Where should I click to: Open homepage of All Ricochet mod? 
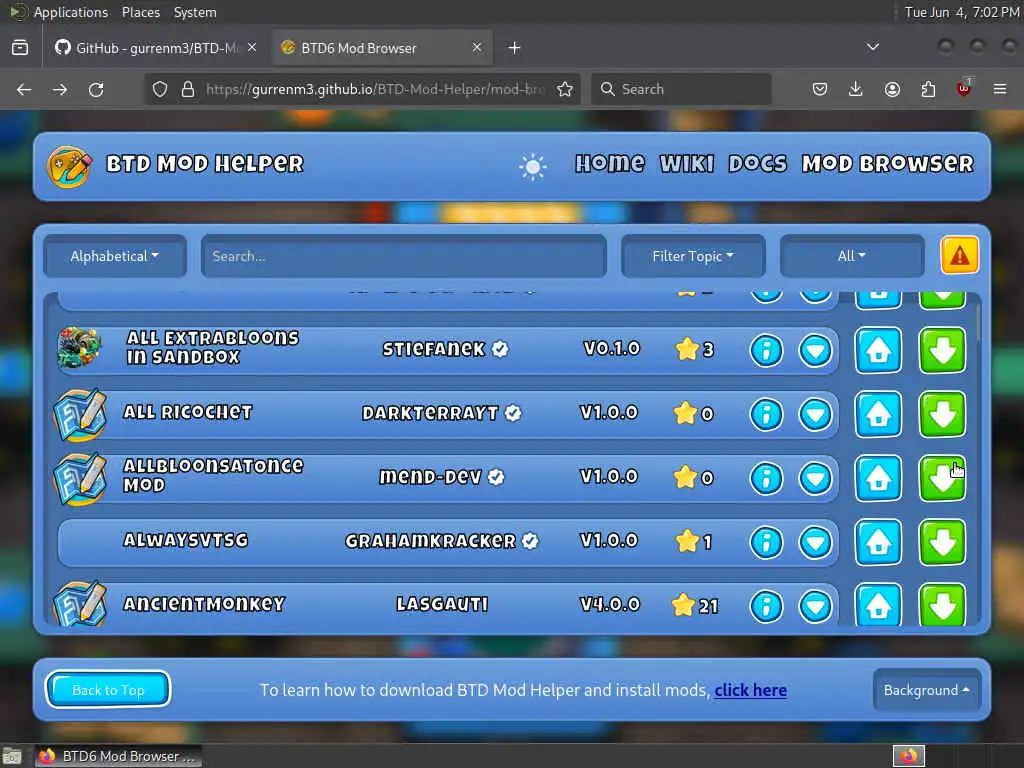pos(878,414)
